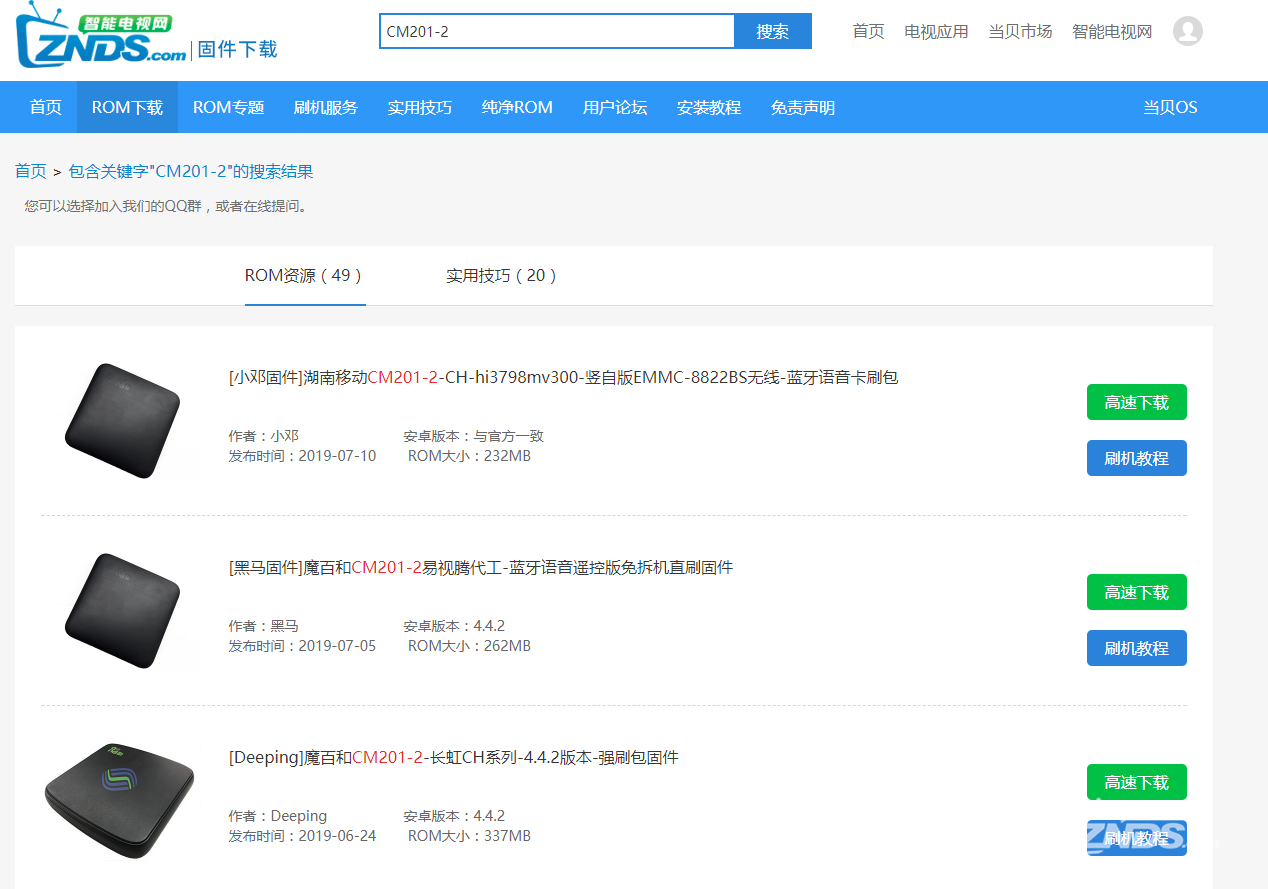This screenshot has width=1268, height=889.
Task: Open thumbnail of Deeping 魔百和 ROM
Action: 120,801
